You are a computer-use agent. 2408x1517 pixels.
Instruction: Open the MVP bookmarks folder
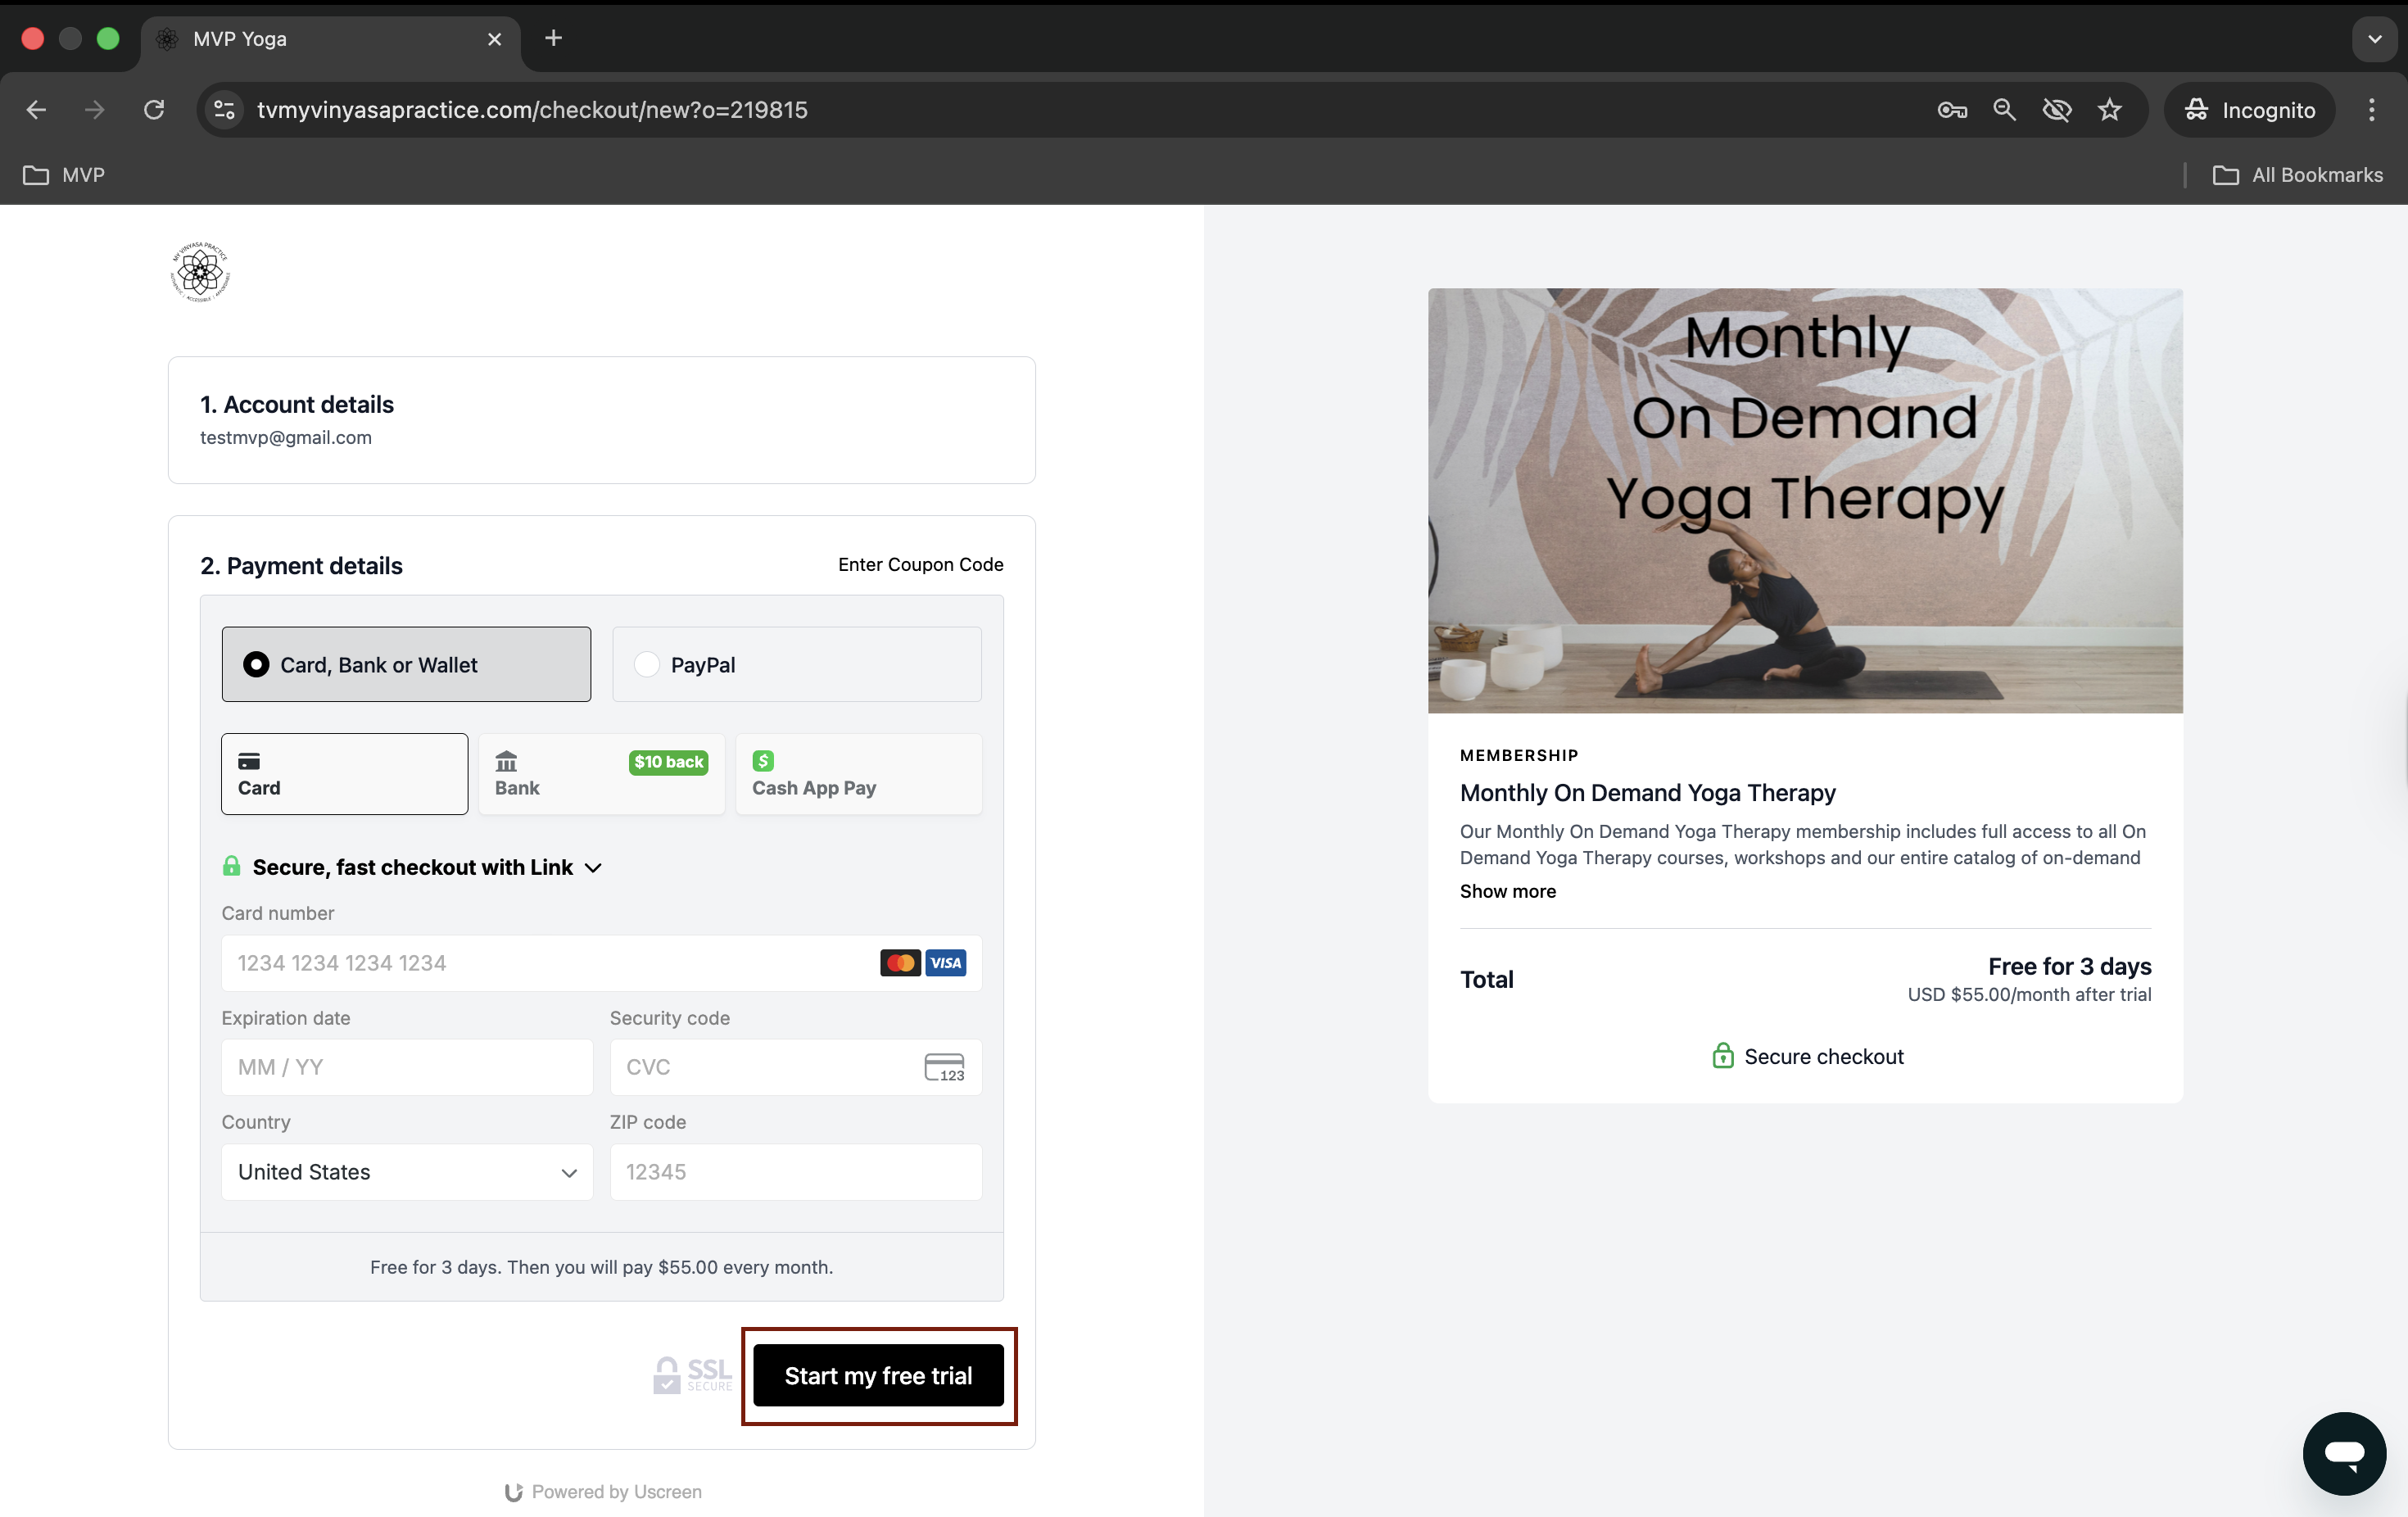pos(64,175)
